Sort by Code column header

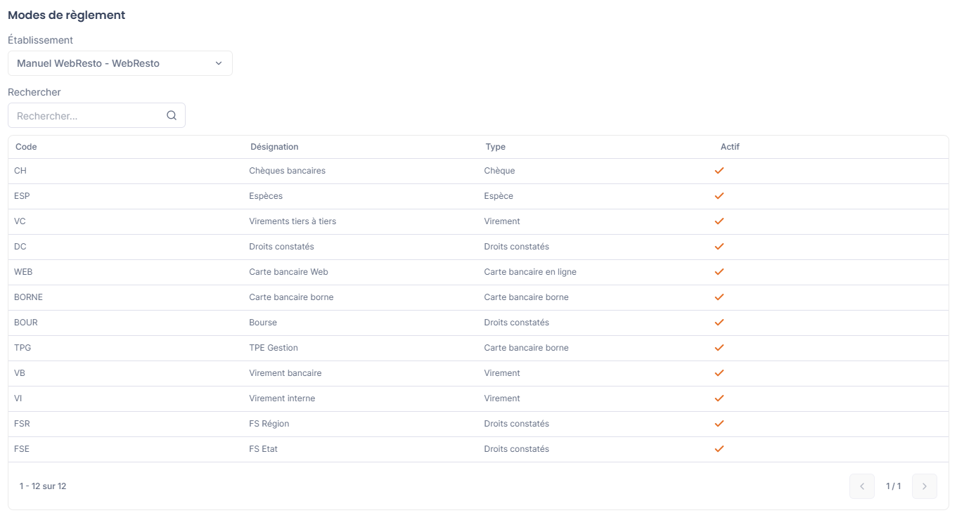coord(26,147)
